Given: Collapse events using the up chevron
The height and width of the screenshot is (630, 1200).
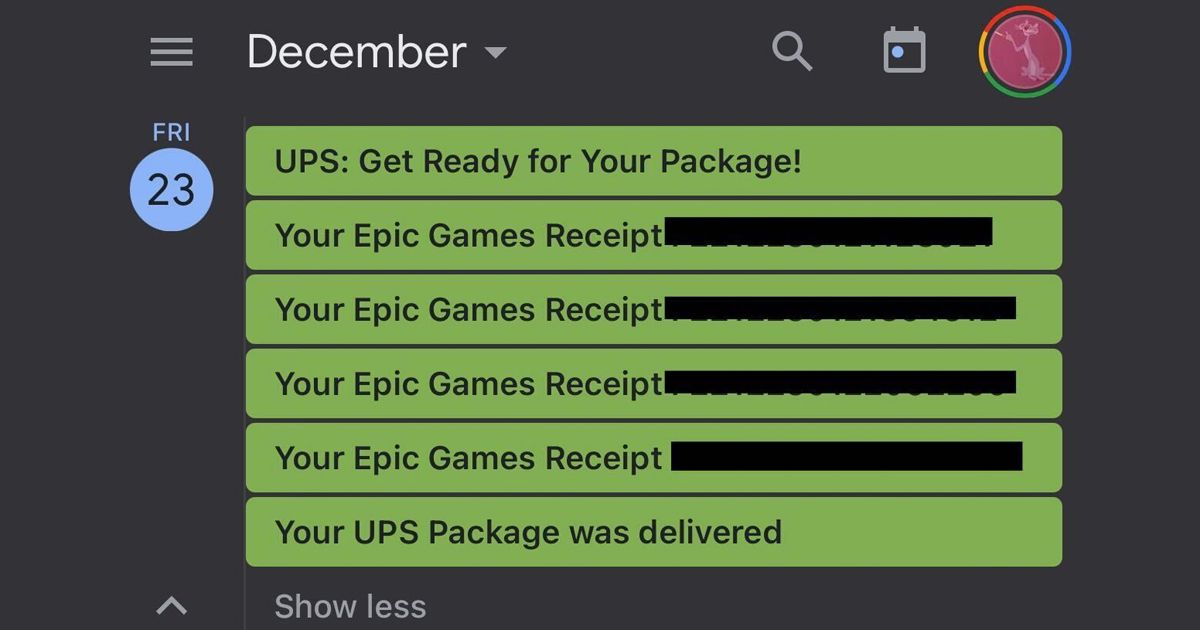Looking at the screenshot, I should tap(172, 604).
